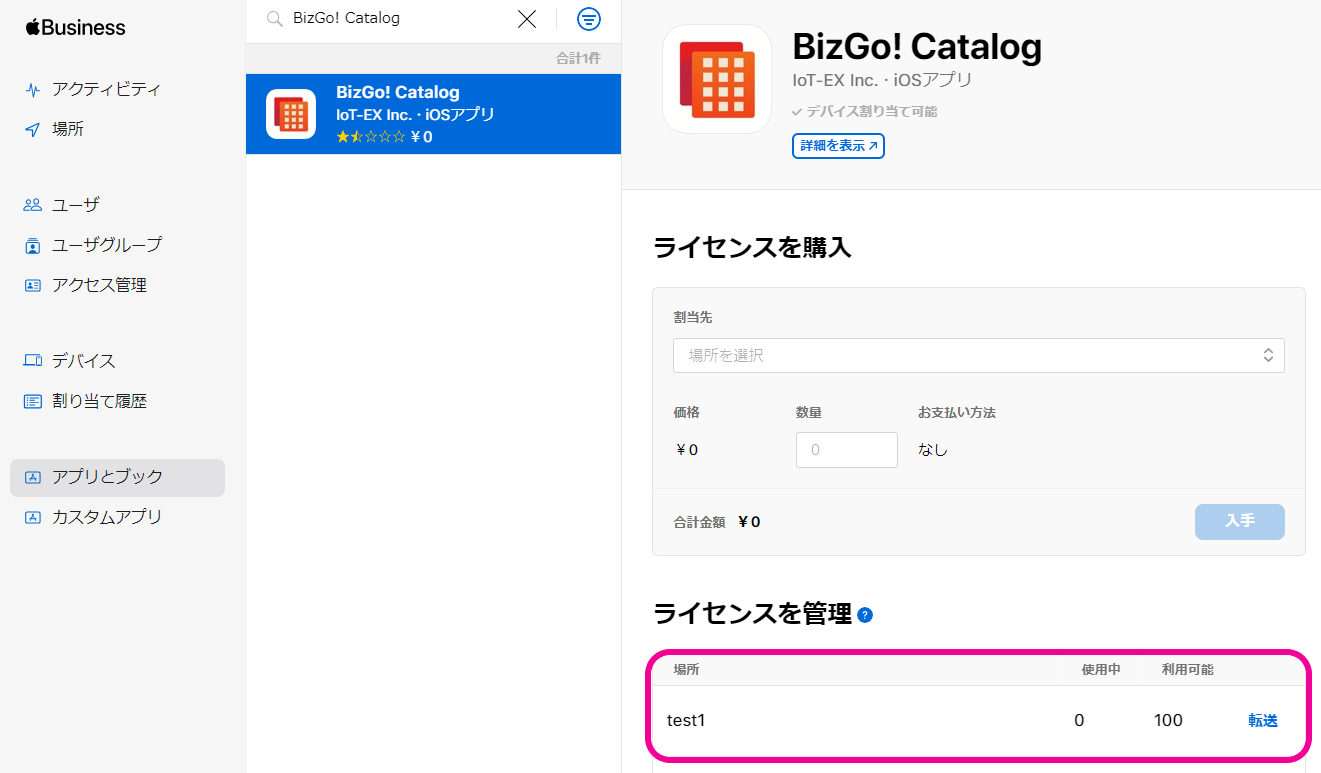Image resolution: width=1321 pixels, height=773 pixels.
Task: Open ユーザグループ in sidebar
Action: [106, 245]
